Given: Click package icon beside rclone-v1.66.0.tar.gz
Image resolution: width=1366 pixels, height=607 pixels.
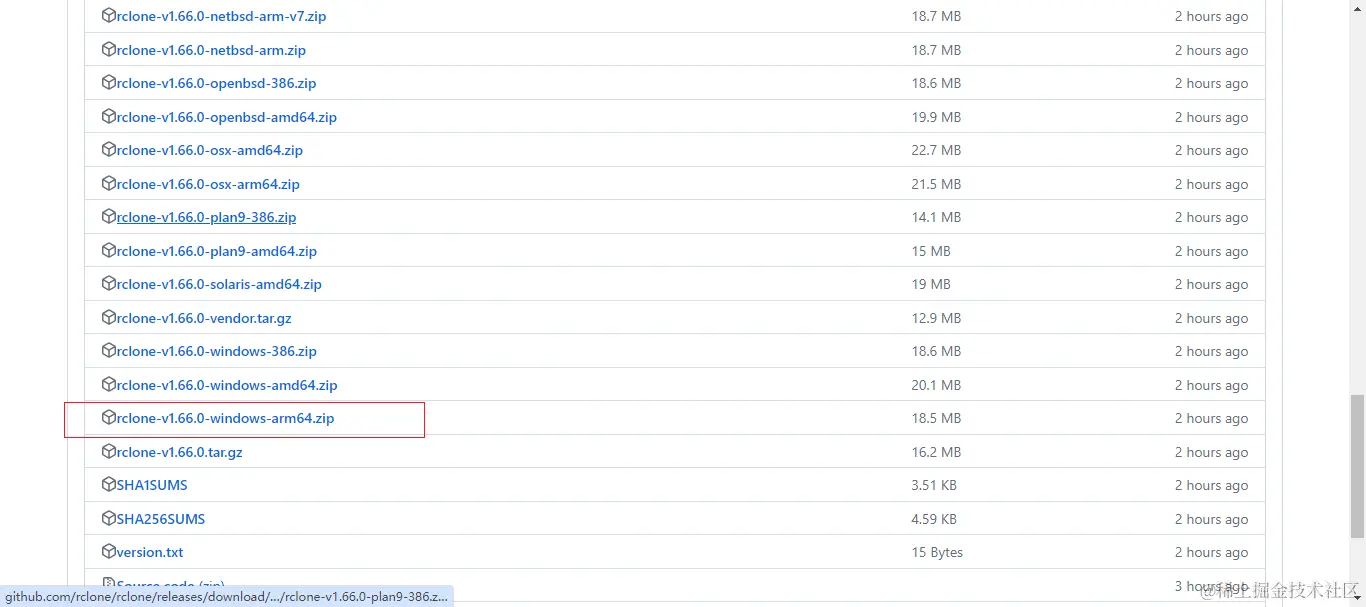Looking at the screenshot, I should tap(109, 451).
